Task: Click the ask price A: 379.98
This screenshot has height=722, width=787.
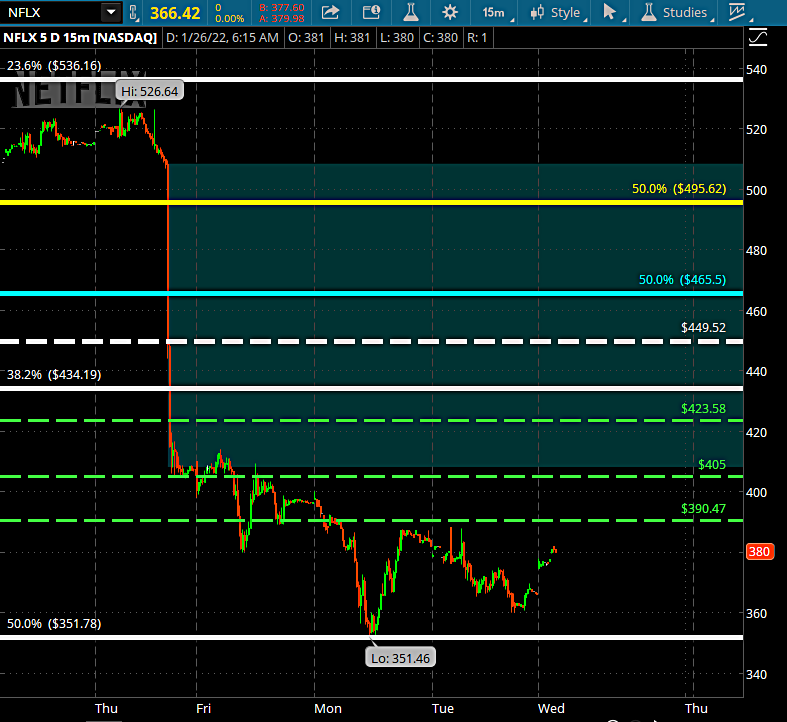Action: [x=282, y=19]
